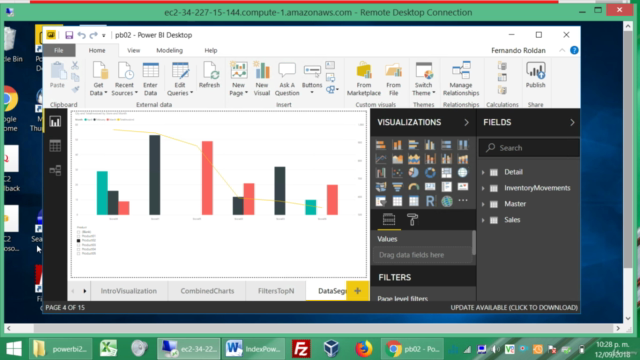
Task: Select the gauge visualization icon
Action: pos(413,187)
